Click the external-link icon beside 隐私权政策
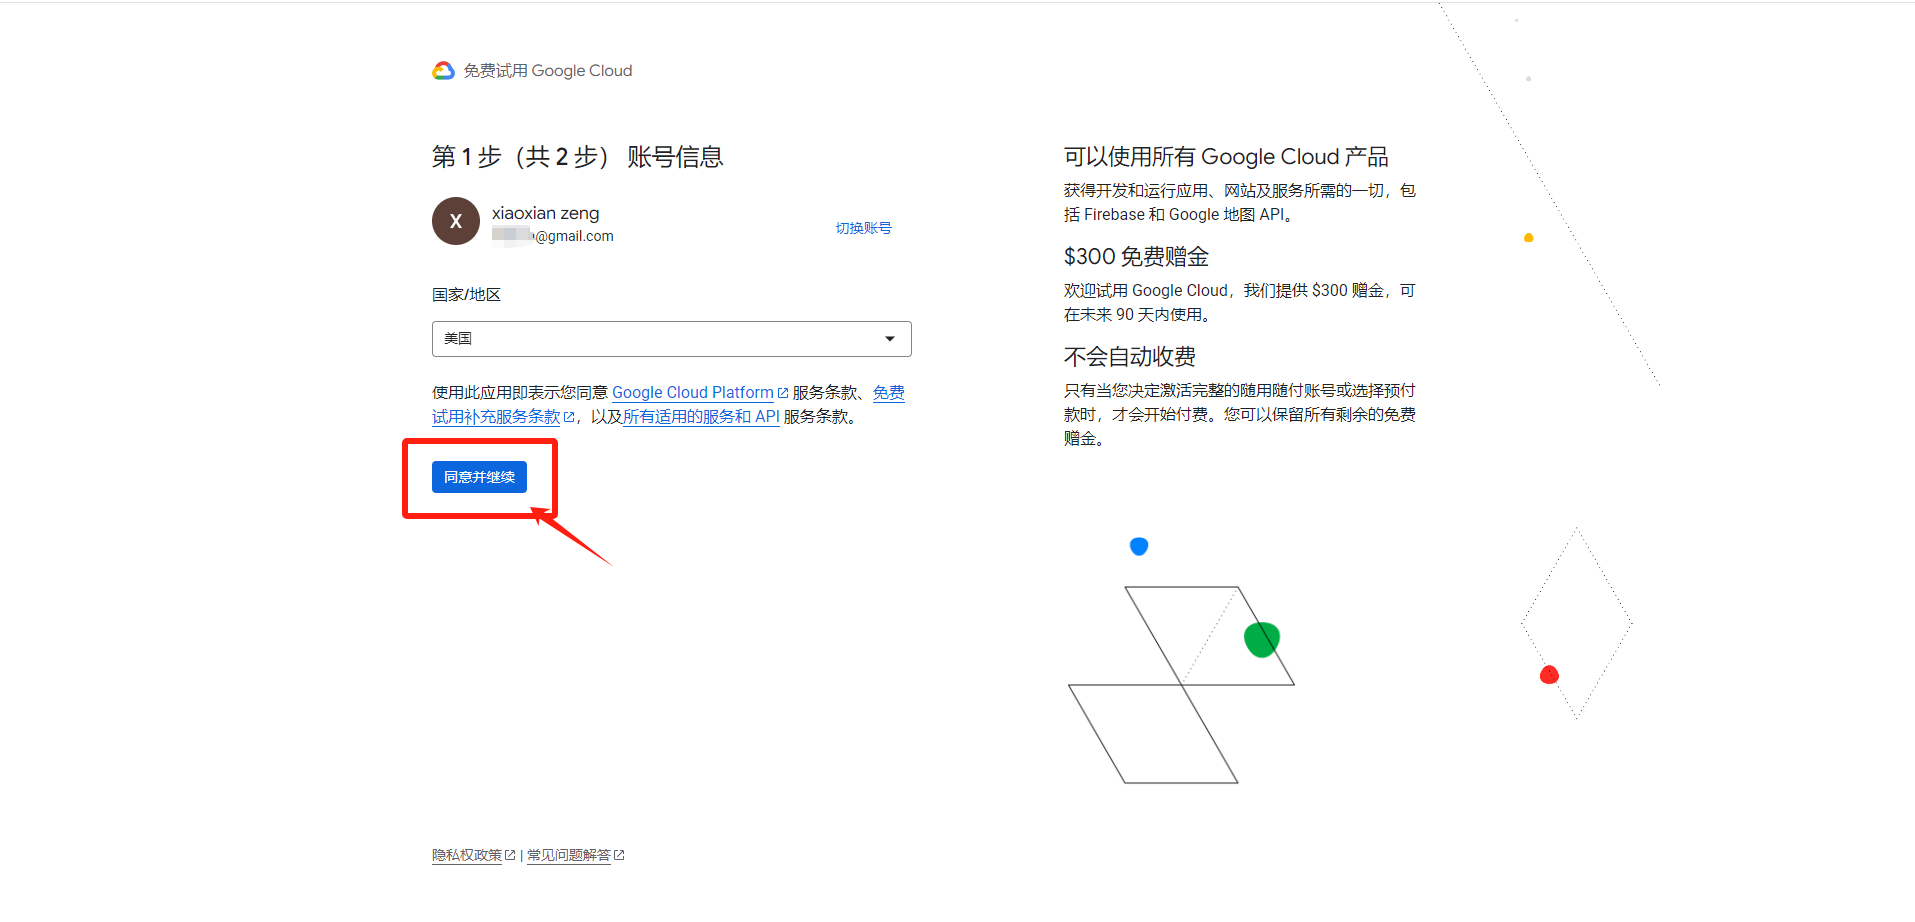 pos(510,855)
